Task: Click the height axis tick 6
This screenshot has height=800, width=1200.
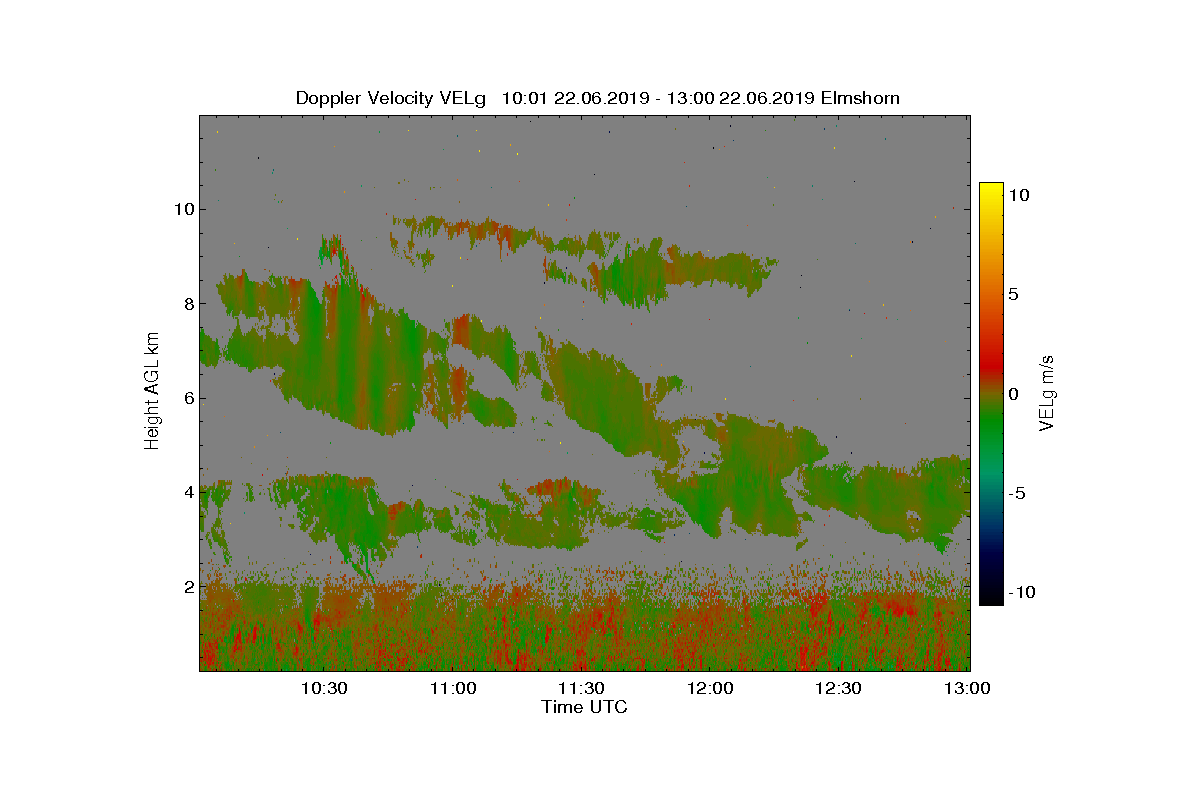Action: coord(187,398)
